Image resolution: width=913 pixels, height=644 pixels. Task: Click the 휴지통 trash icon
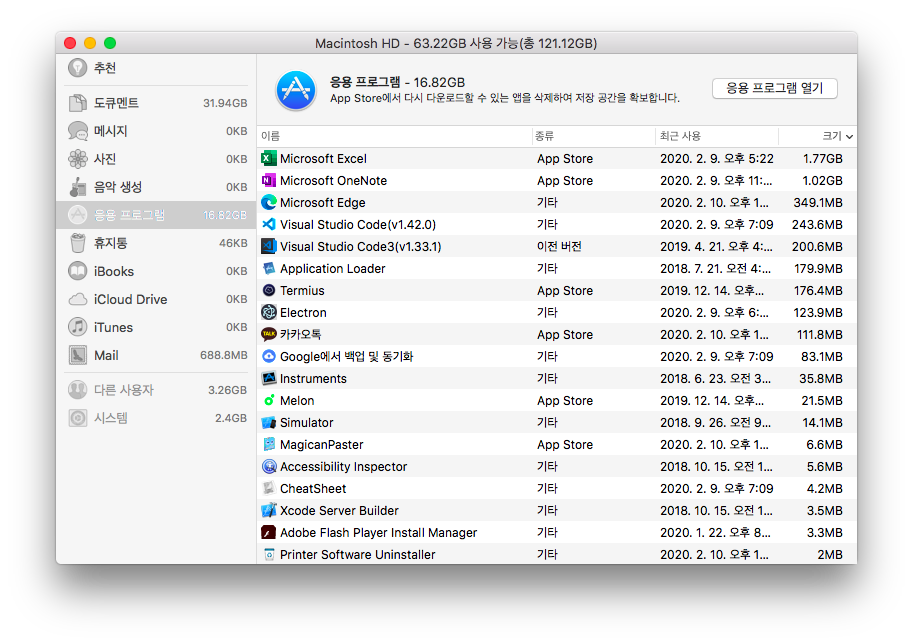coord(77,243)
